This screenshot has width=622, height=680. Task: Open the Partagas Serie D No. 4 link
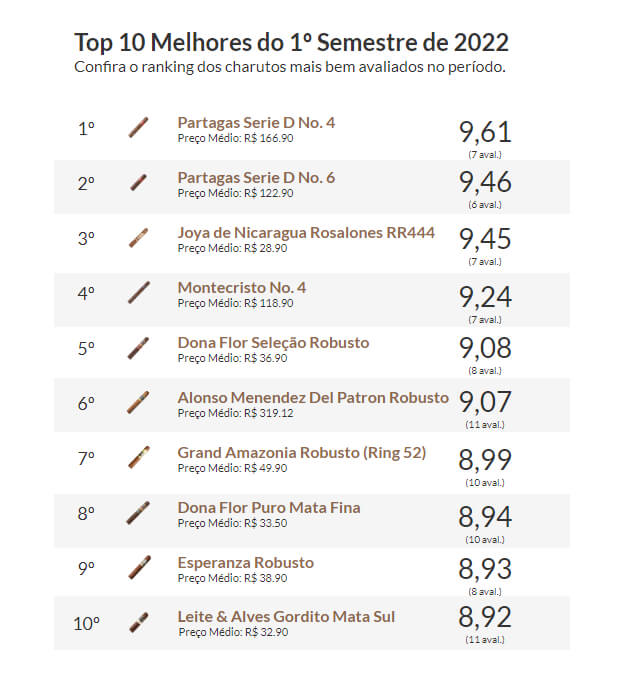click(256, 123)
